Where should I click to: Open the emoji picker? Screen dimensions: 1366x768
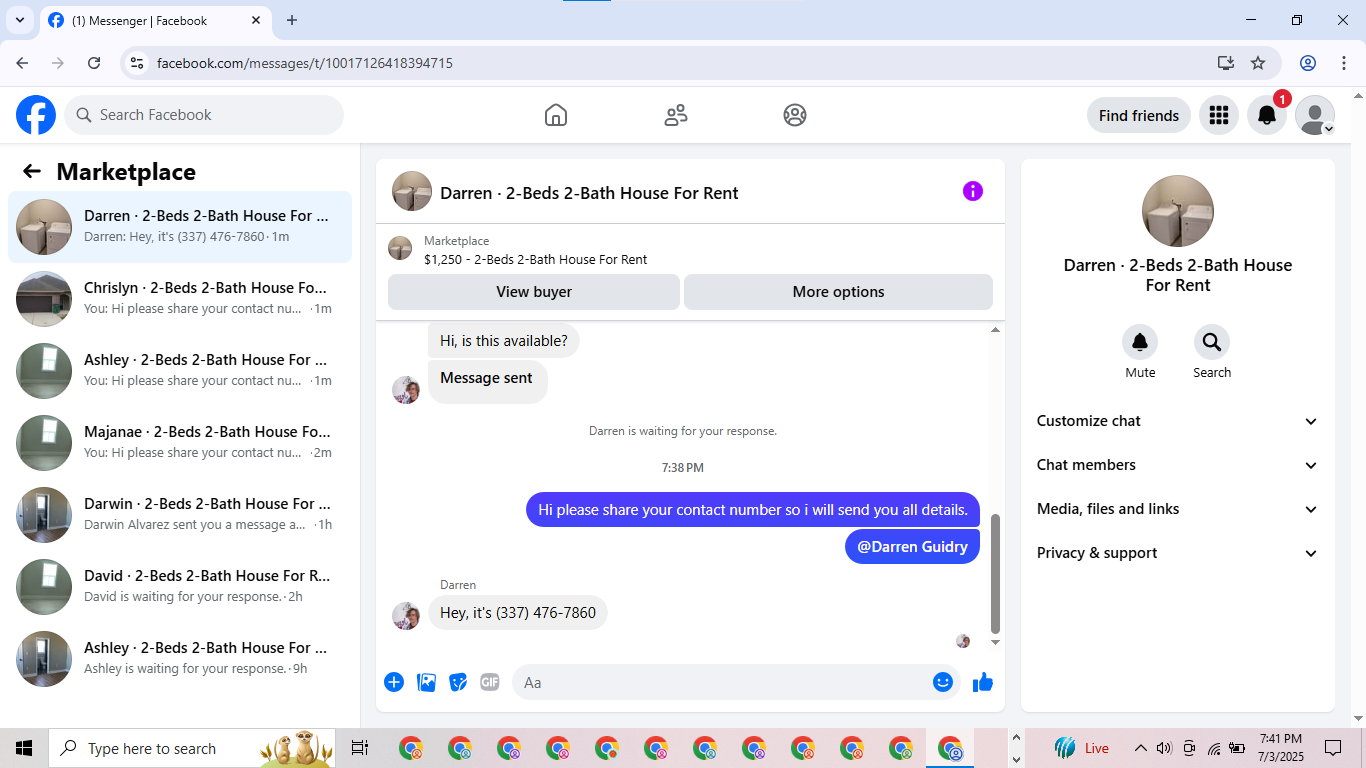(x=943, y=682)
